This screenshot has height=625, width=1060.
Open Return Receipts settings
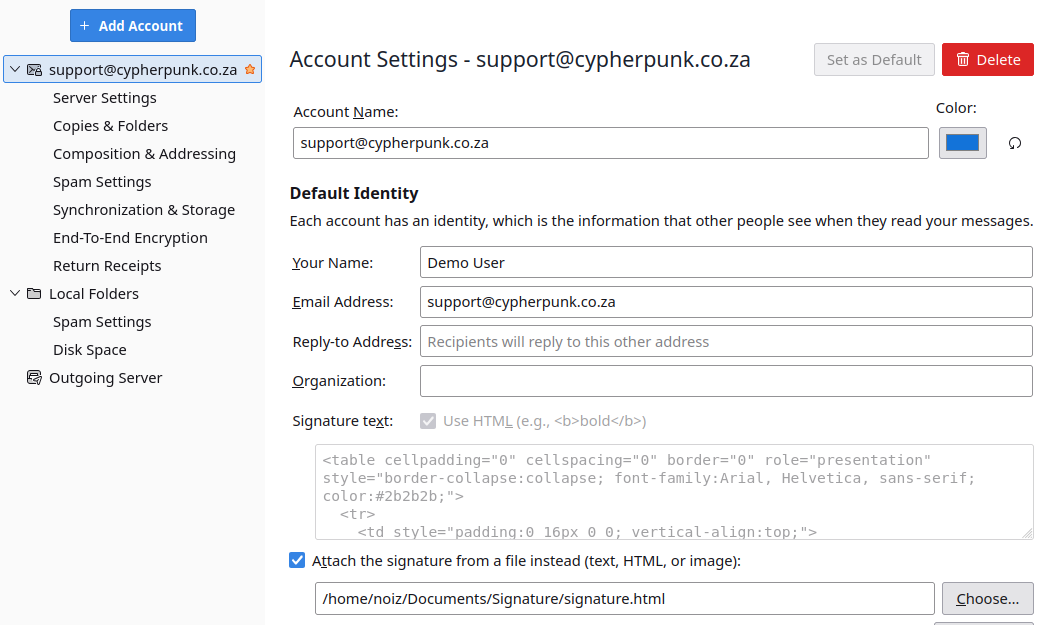click(x=107, y=266)
